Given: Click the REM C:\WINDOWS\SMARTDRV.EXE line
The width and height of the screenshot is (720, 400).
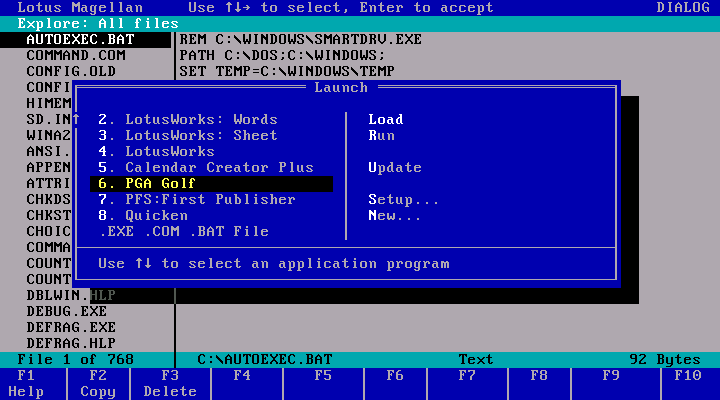Looking at the screenshot, I should click(300, 40).
